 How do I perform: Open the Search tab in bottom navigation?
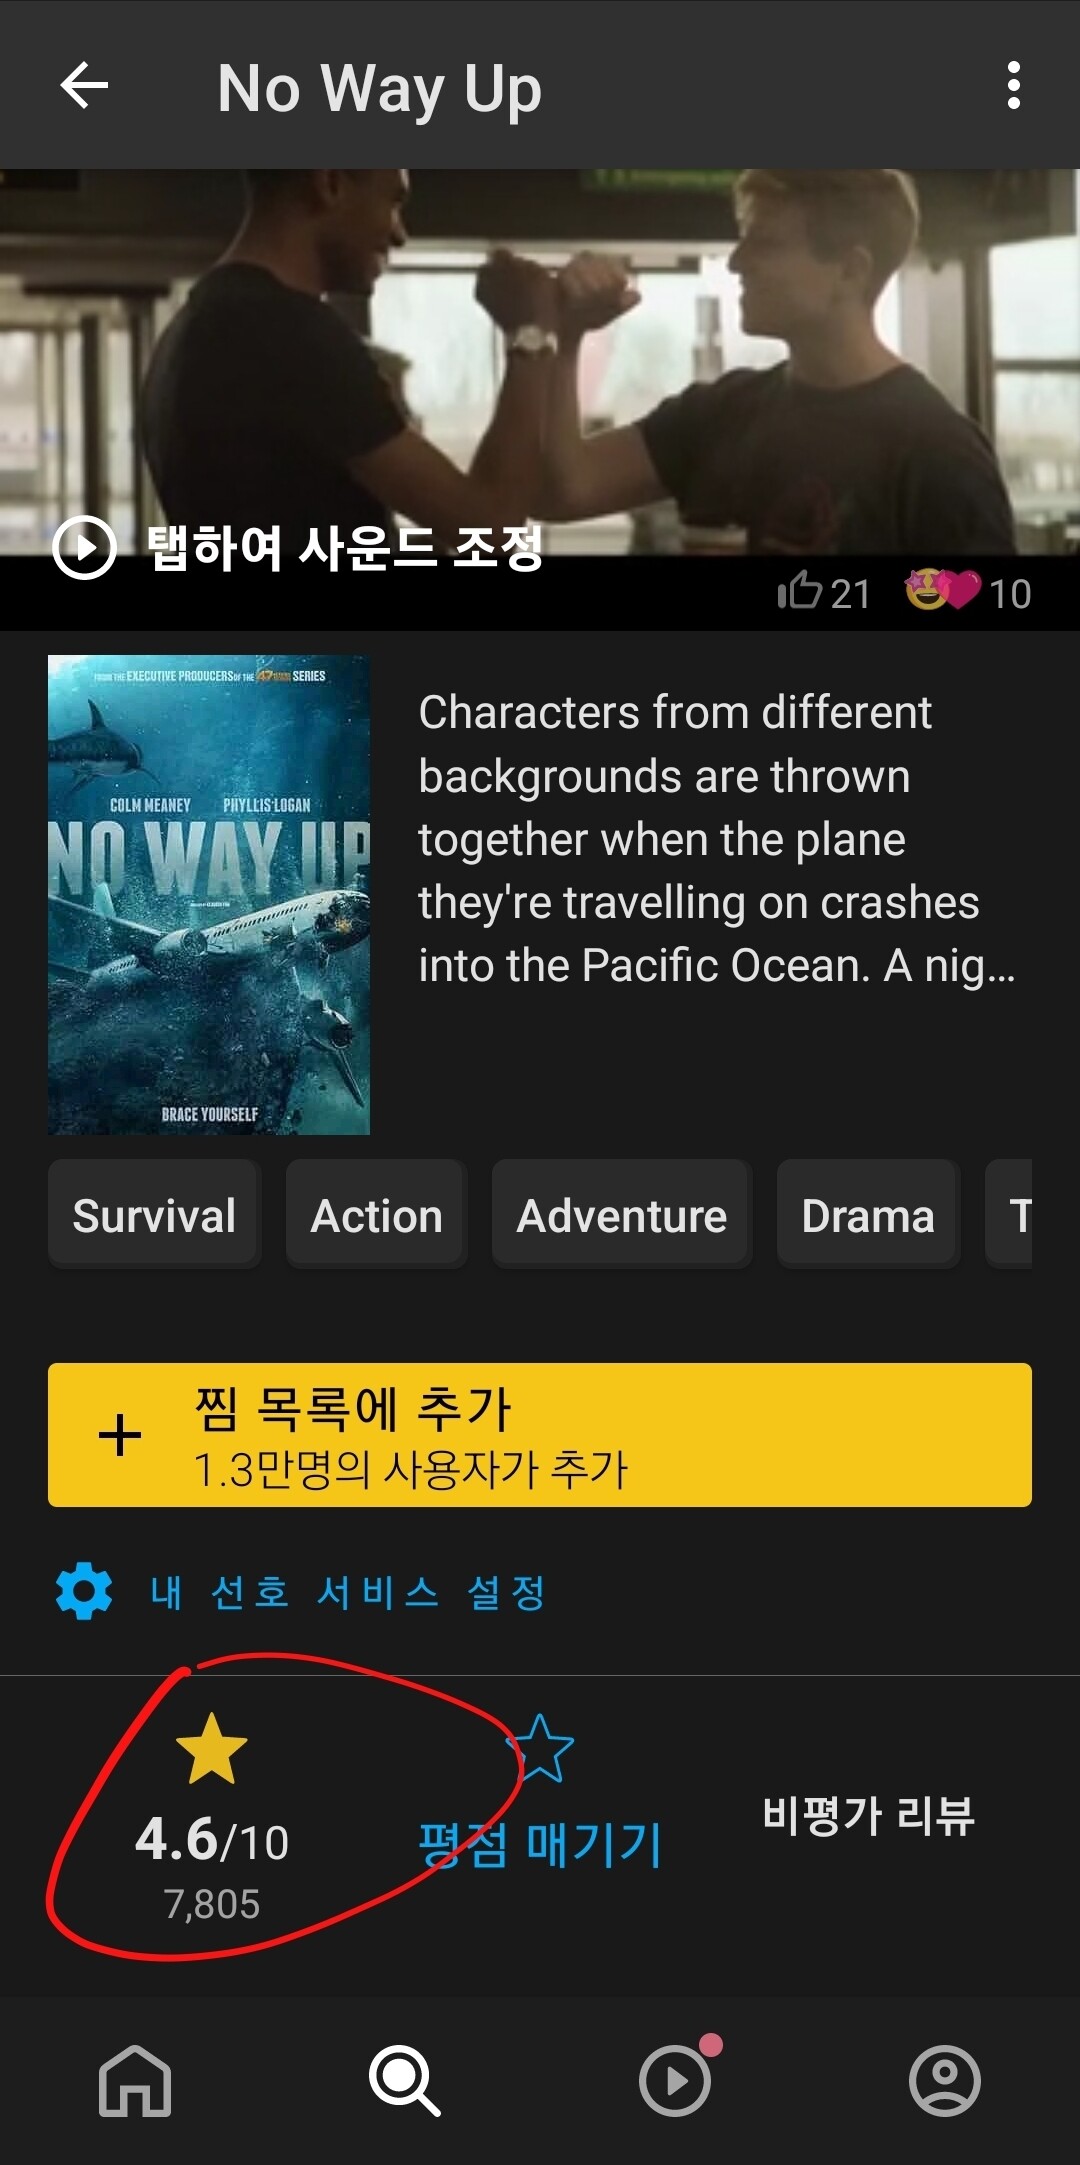405,2081
